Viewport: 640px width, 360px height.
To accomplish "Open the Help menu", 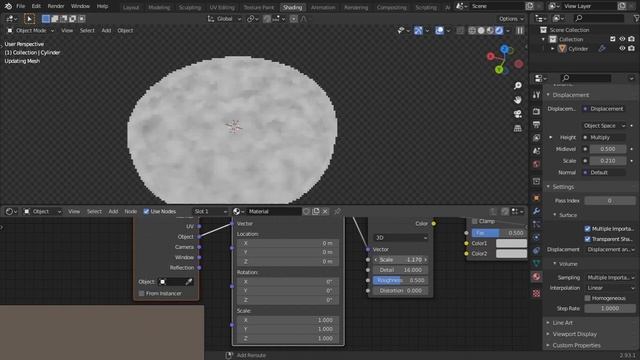I will pos(102,6).
